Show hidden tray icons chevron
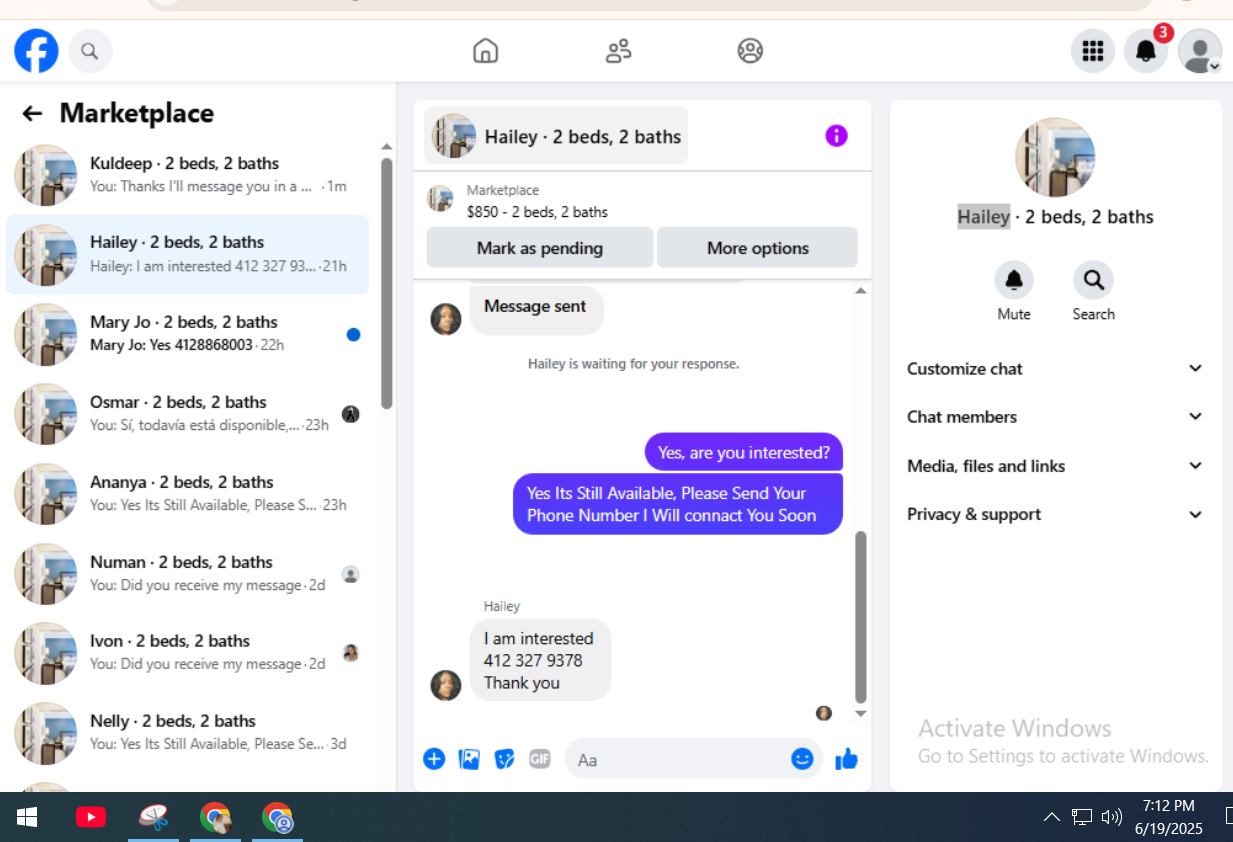This screenshot has height=842, width=1233. tap(1051, 817)
